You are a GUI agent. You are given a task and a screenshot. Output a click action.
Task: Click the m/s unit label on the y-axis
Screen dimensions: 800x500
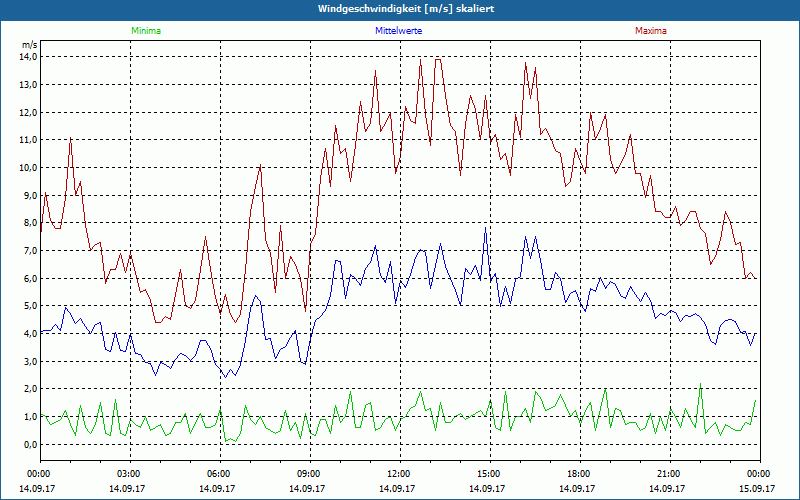pos(29,45)
